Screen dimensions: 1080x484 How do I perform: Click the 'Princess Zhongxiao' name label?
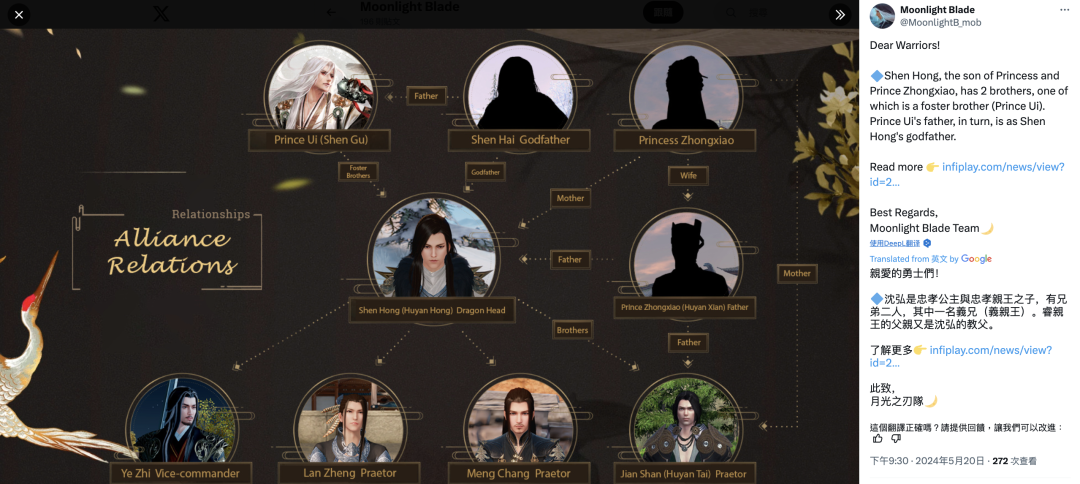tap(685, 140)
